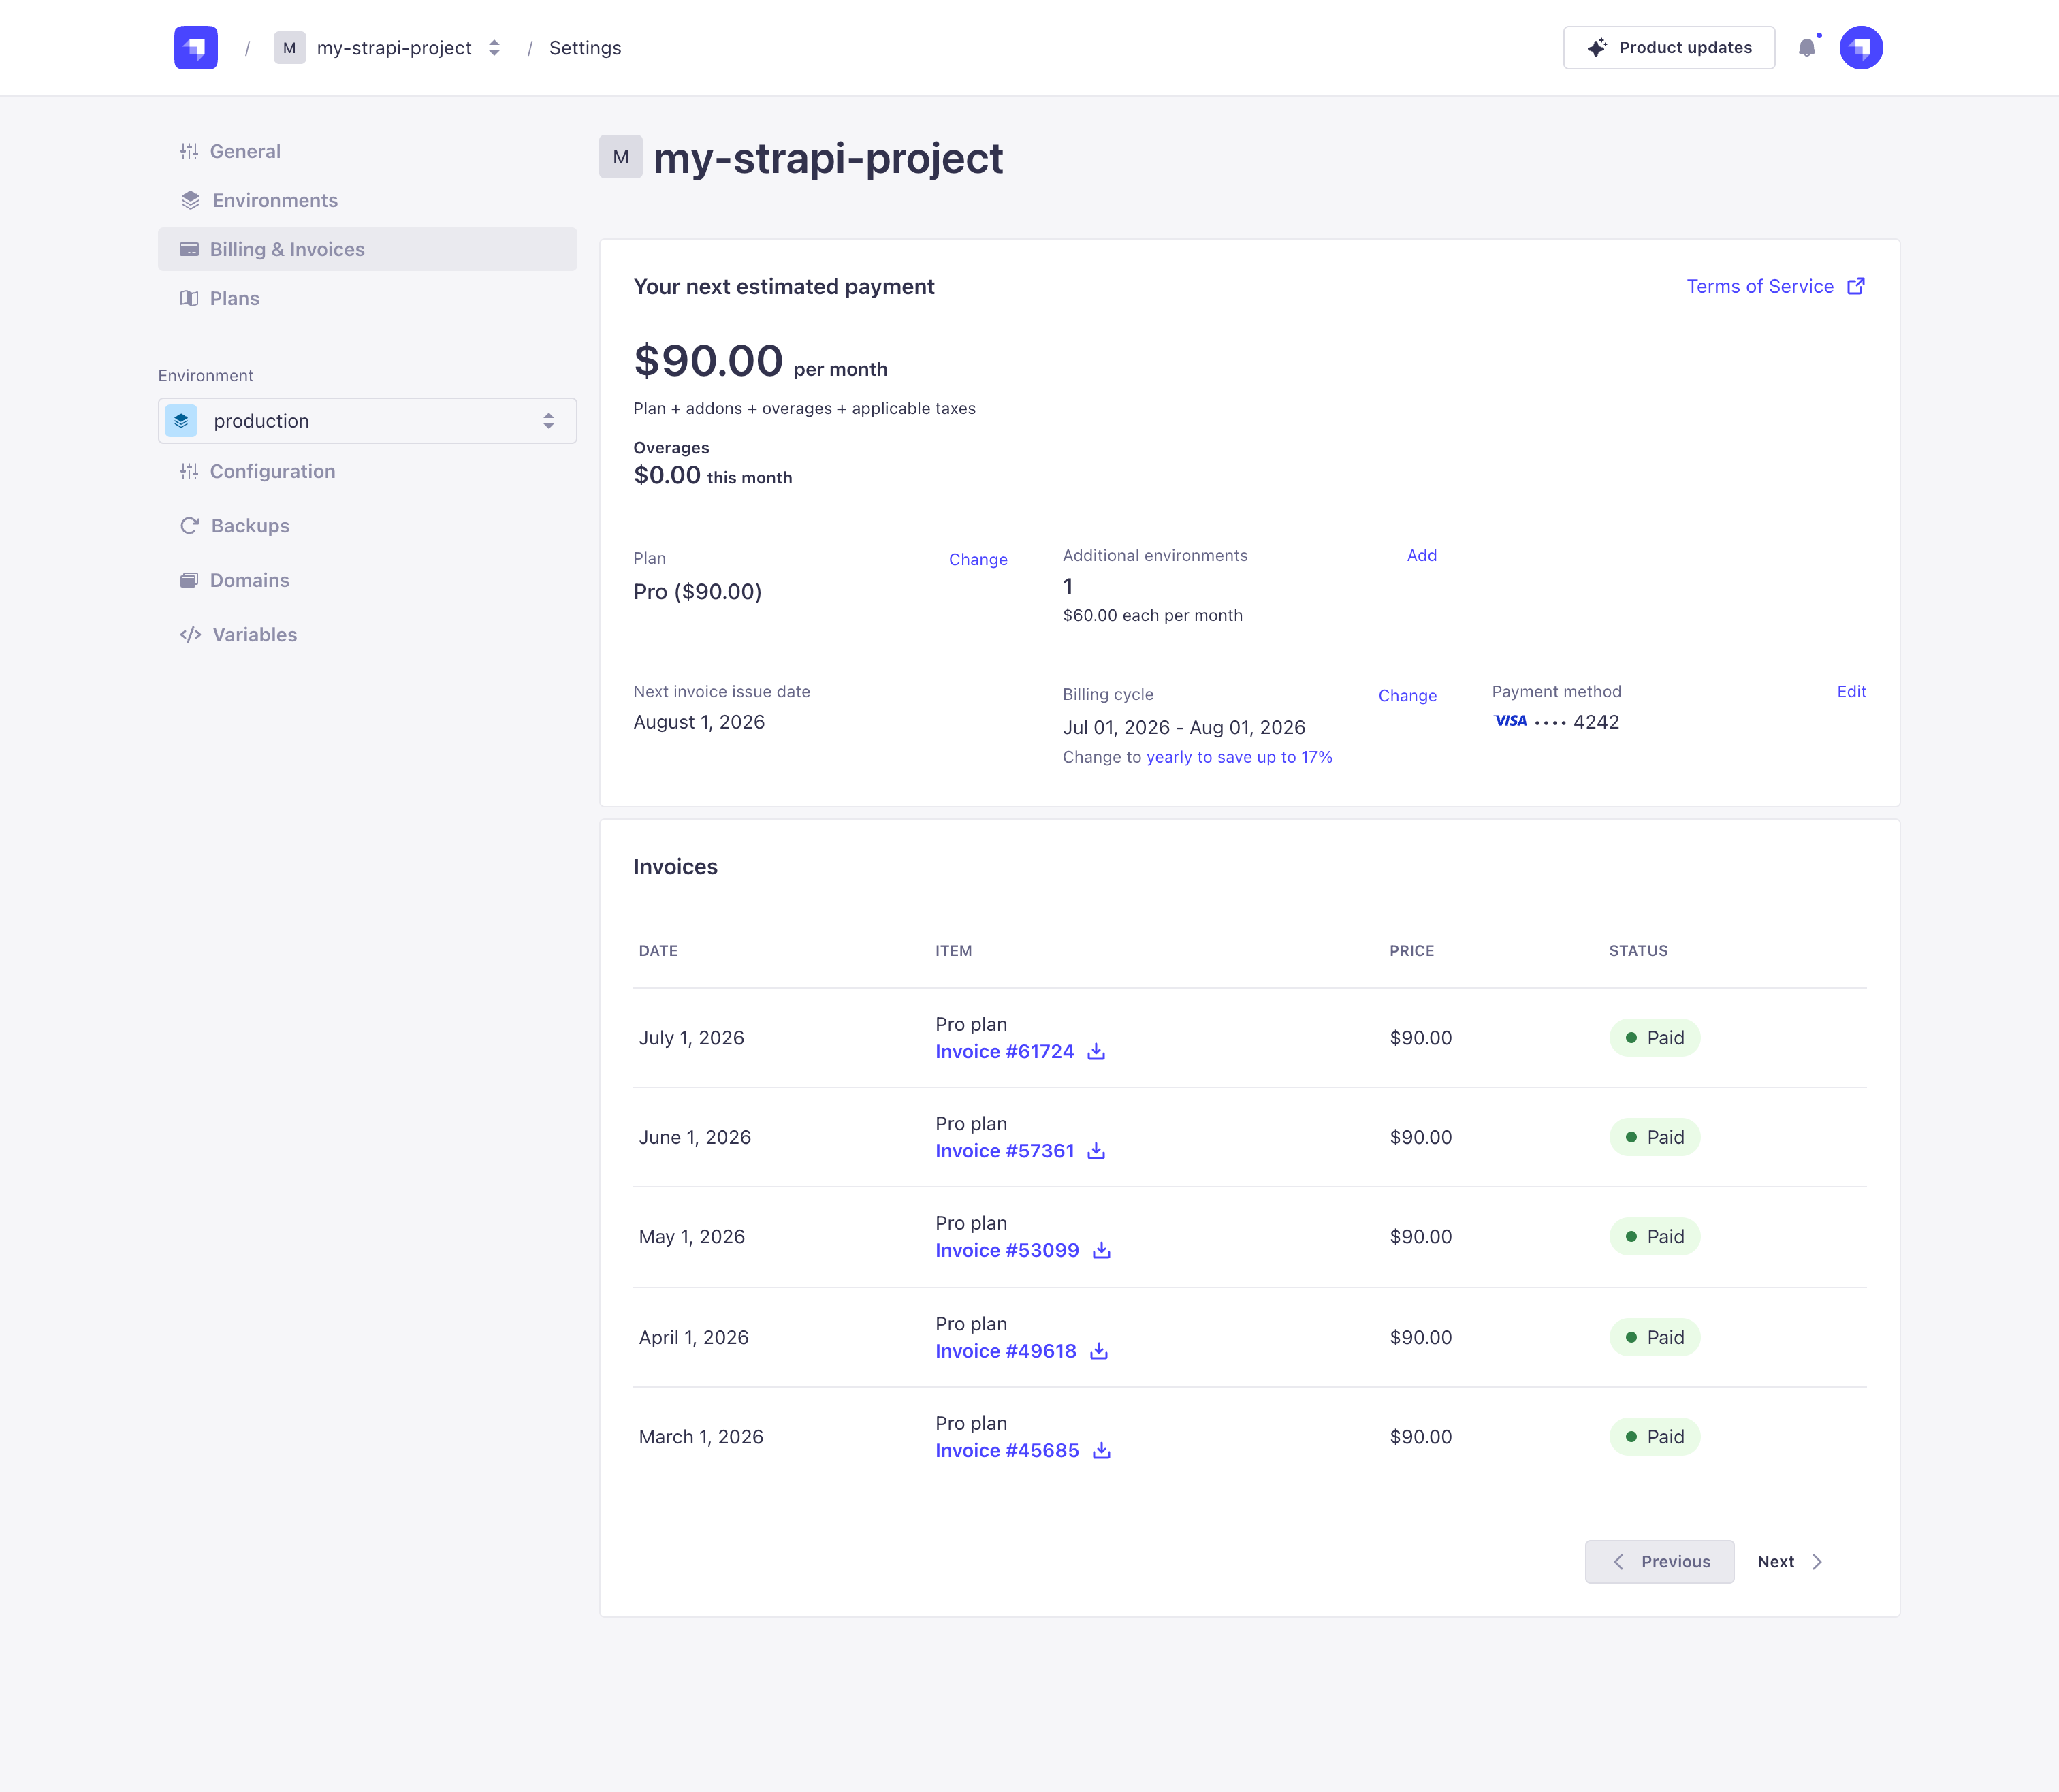
Task: Click the M project badge in breadcrumb
Action: pyautogui.click(x=289, y=48)
